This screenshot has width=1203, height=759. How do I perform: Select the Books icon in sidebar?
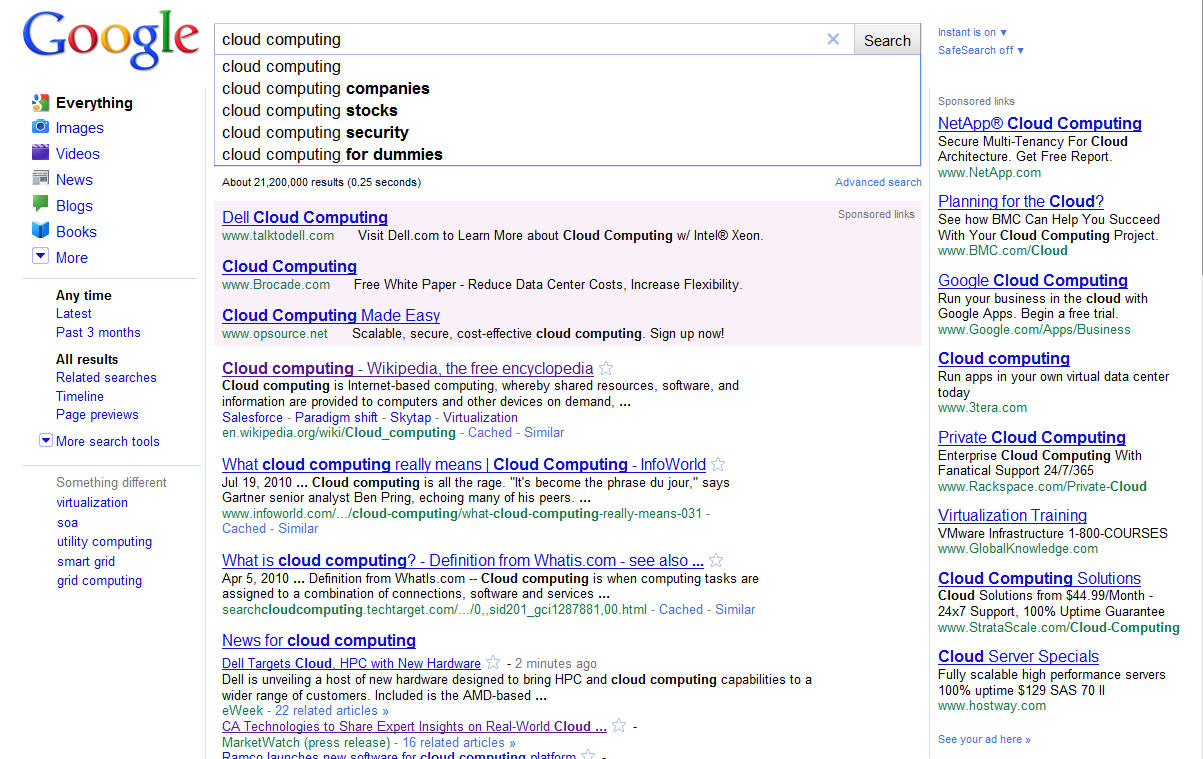[40, 231]
